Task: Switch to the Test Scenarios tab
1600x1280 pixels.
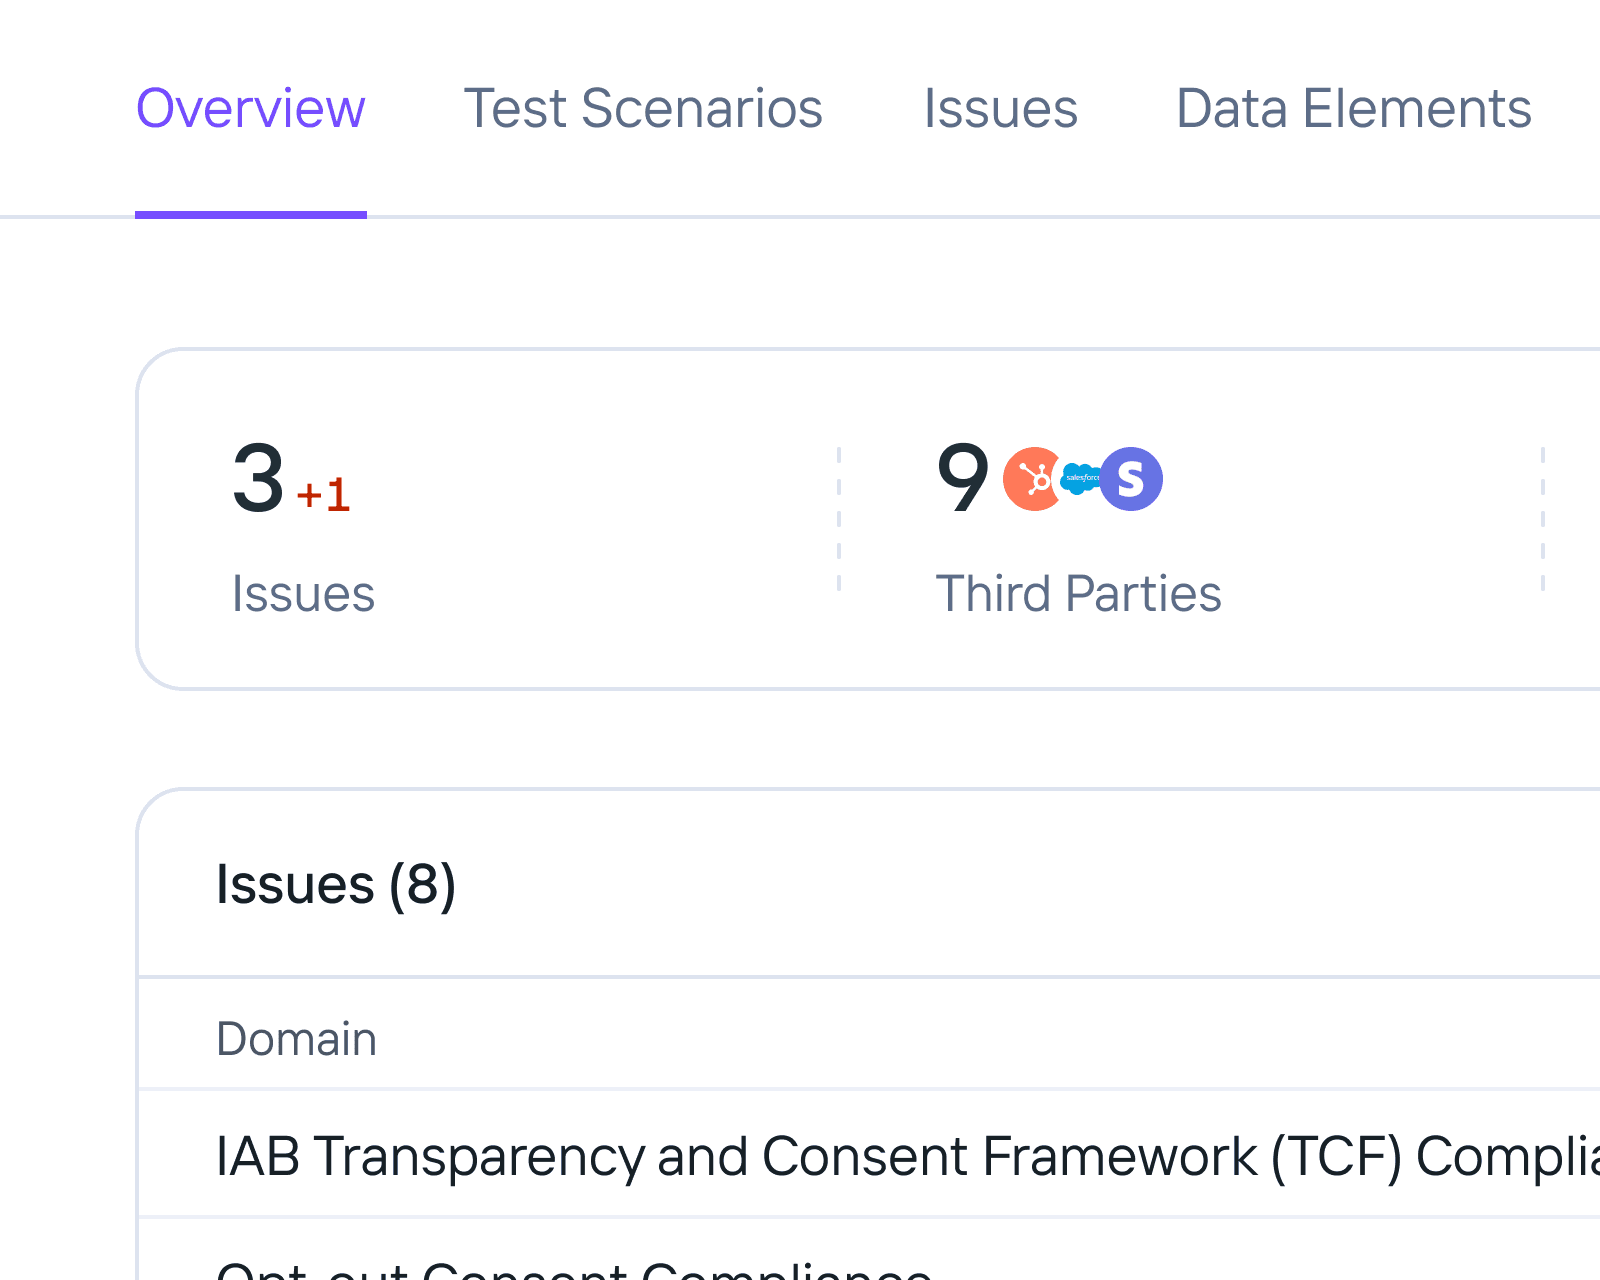Action: point(643,108)
